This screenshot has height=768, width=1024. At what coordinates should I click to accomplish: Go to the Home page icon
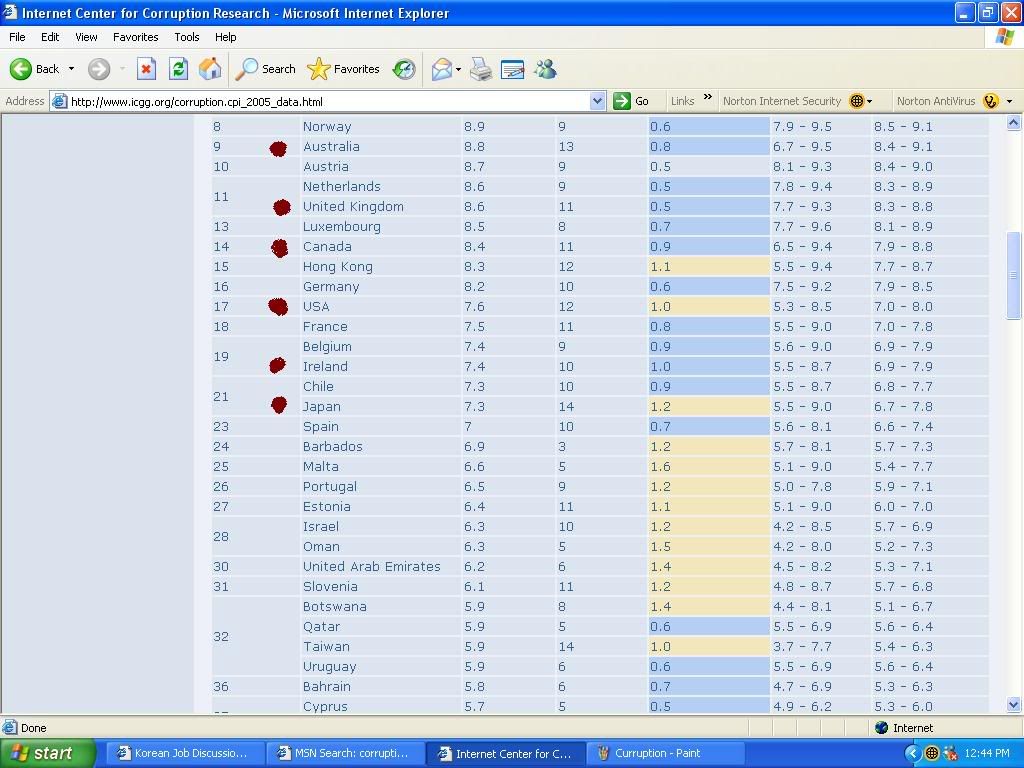210,69
